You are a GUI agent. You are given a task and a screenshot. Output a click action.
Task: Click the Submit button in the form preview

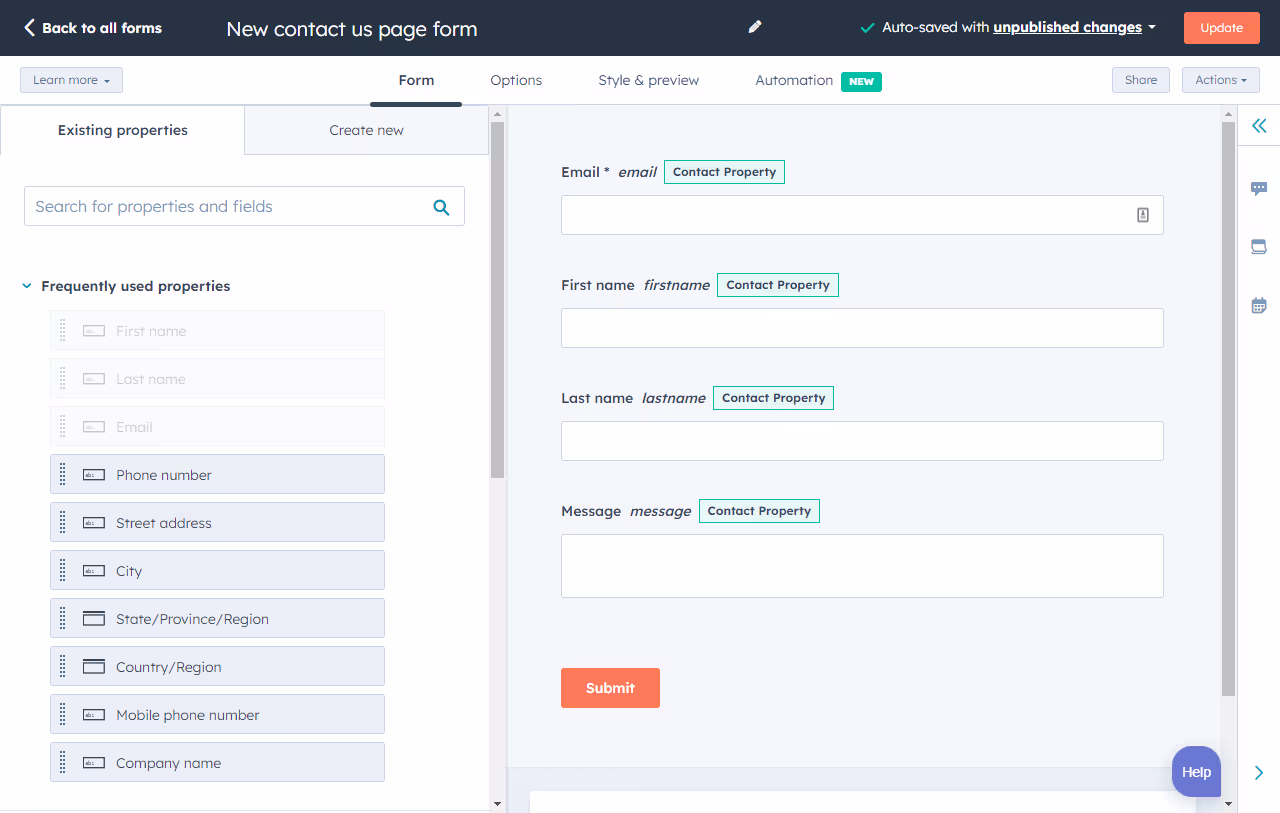(610, 688)
